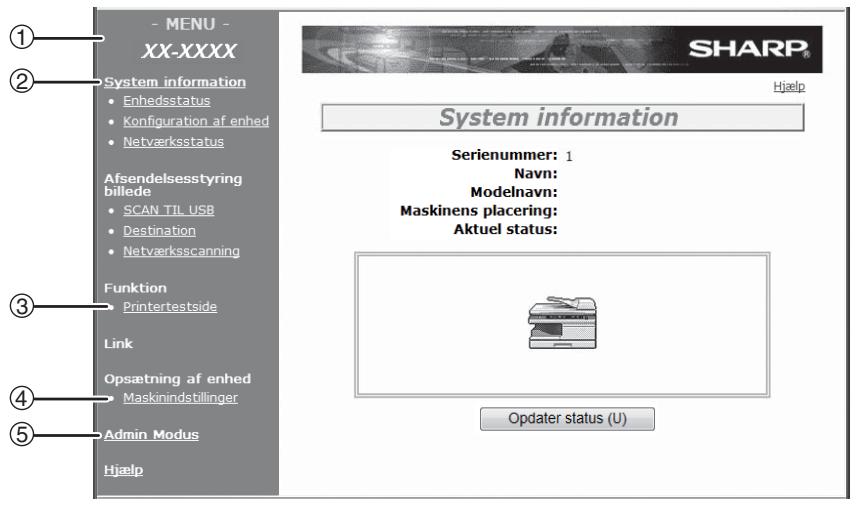Switch to Admin Modus
The image size is (857, 507).
(x=151, y=435)
